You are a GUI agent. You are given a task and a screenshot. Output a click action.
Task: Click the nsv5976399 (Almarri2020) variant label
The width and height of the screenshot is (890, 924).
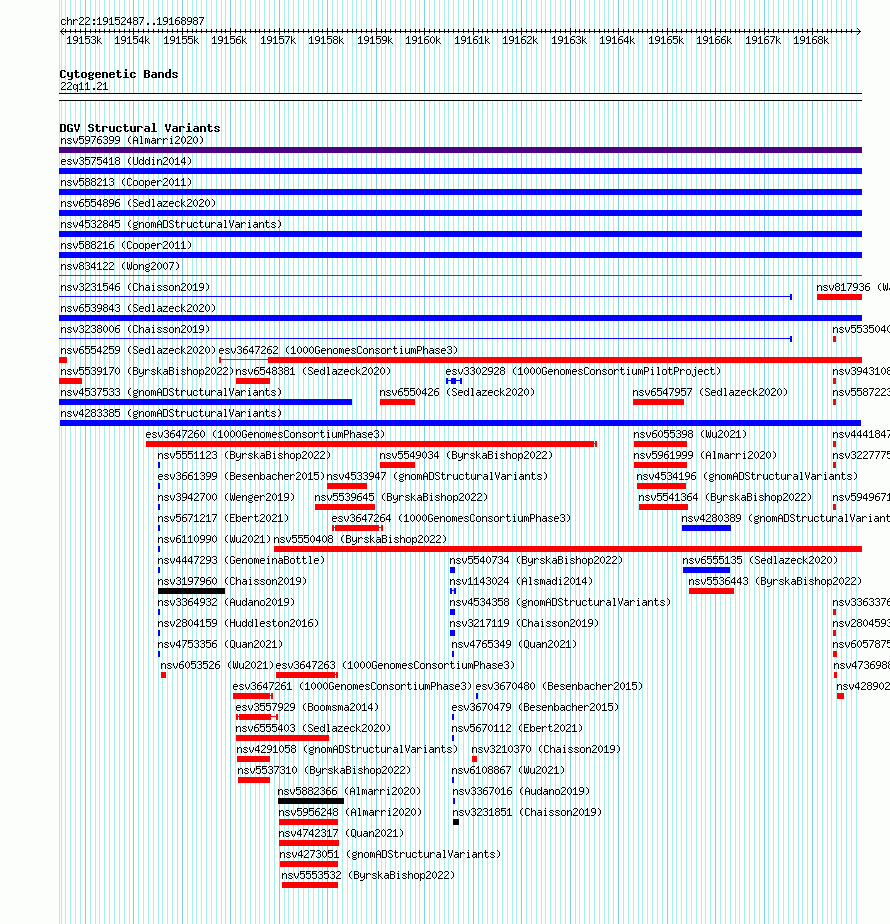click(x=132, y=140)
